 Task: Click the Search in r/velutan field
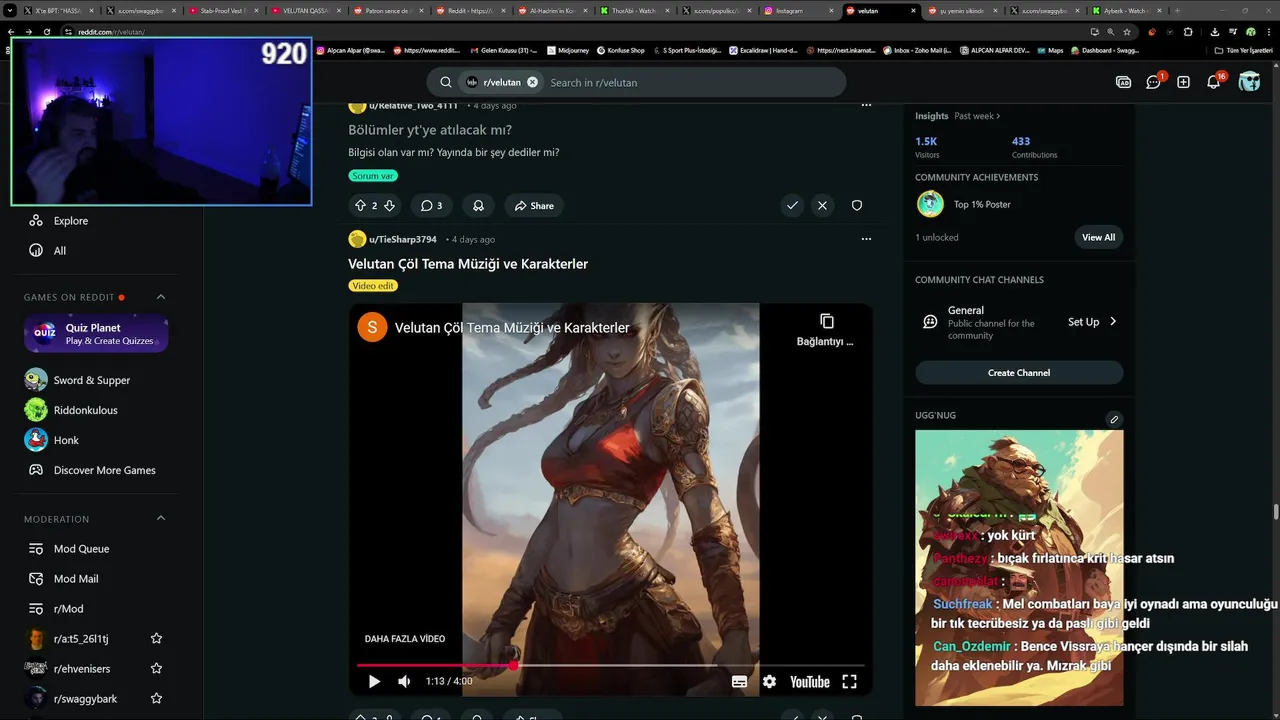coord(690,82)
